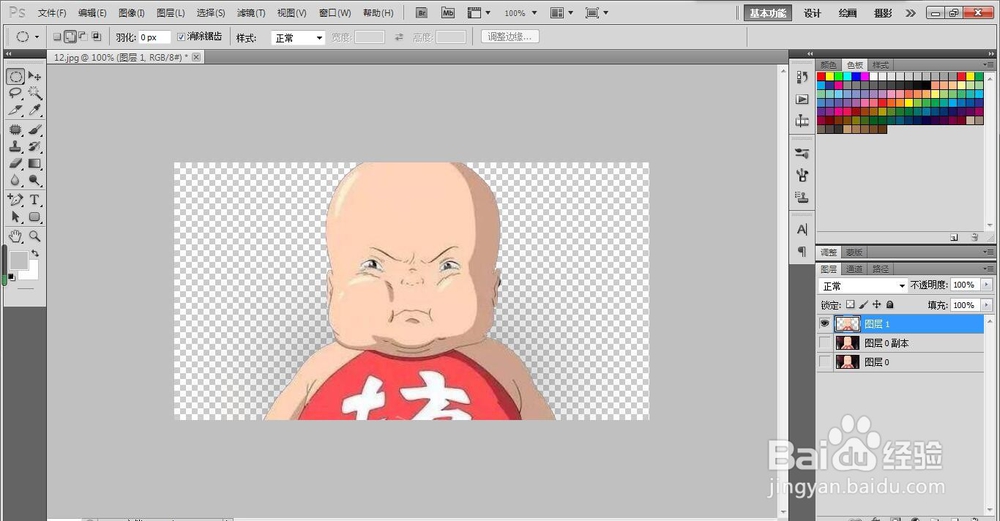Choose Add to Selection mode
Image resolution: width=1000 pixels, height=521 pixels.
point(70,37)
